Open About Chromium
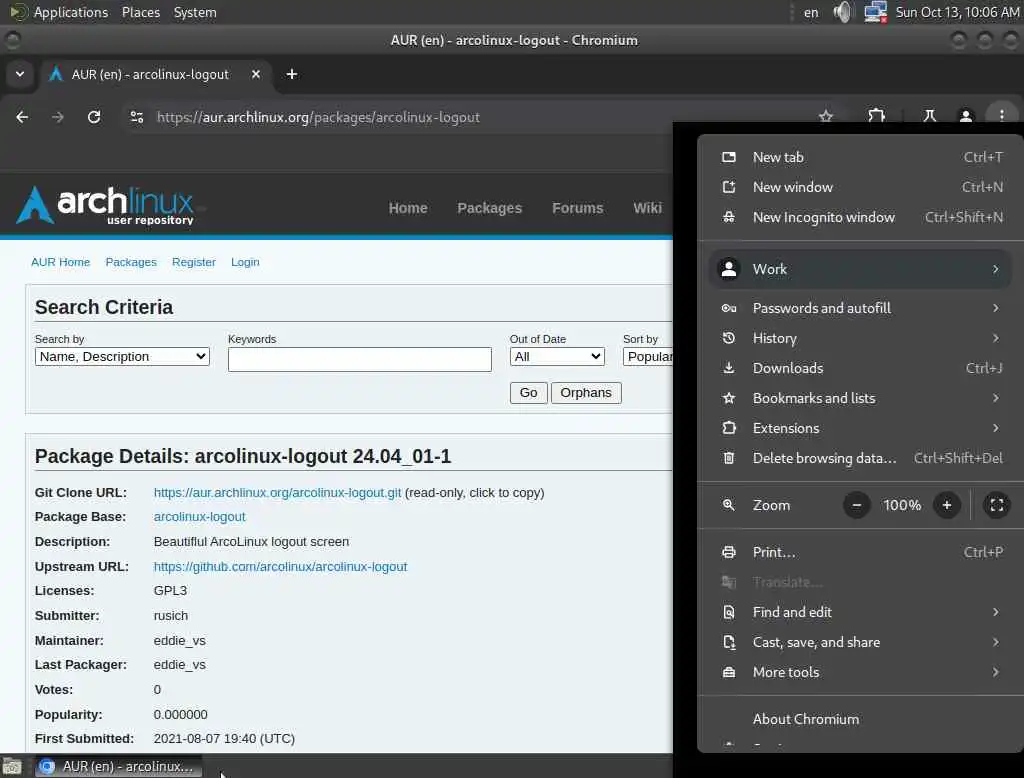The width and height of the screenshot is (1024, 778). click(861, 719)
